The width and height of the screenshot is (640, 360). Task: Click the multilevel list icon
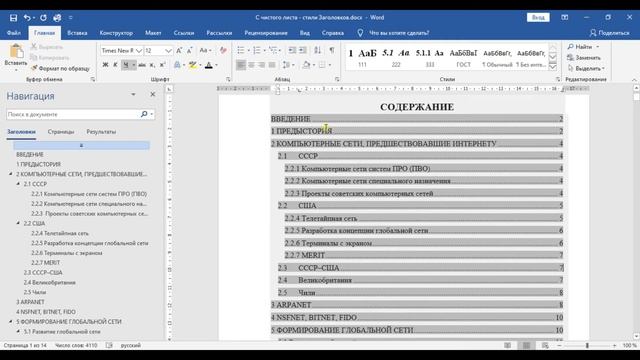pyautogui.click(x=272, y=50)
